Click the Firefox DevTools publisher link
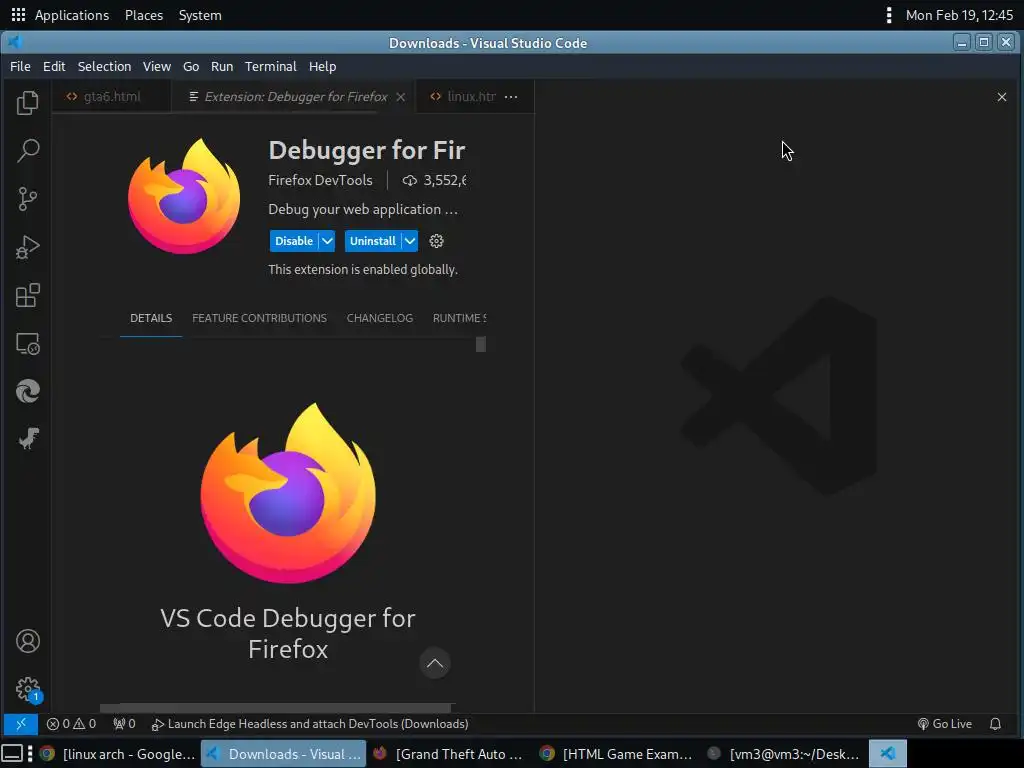Image resolution: width=1024 pixels, height=768 pixels. tap(320, 180)
